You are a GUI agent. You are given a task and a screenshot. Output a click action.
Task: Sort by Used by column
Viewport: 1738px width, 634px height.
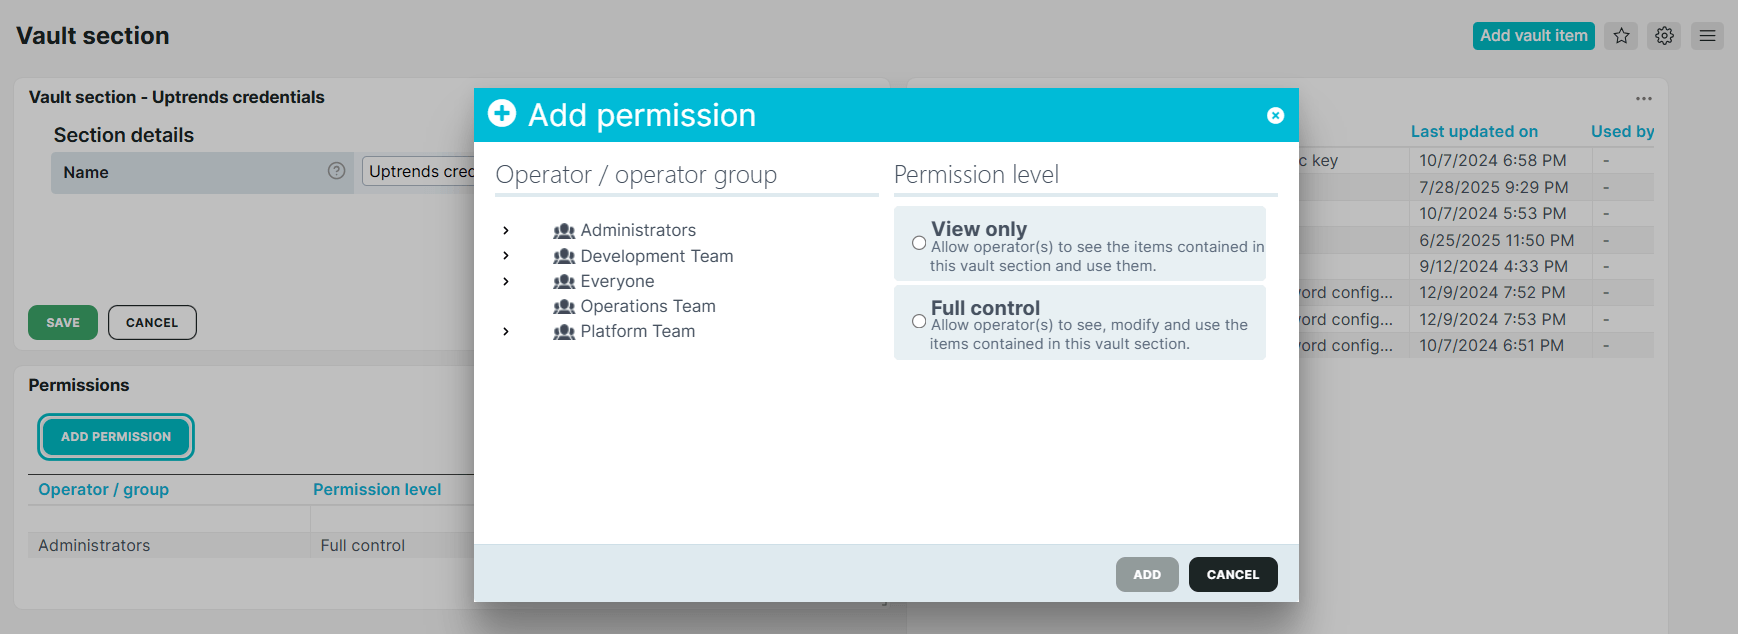click(x=1622, y=131)
